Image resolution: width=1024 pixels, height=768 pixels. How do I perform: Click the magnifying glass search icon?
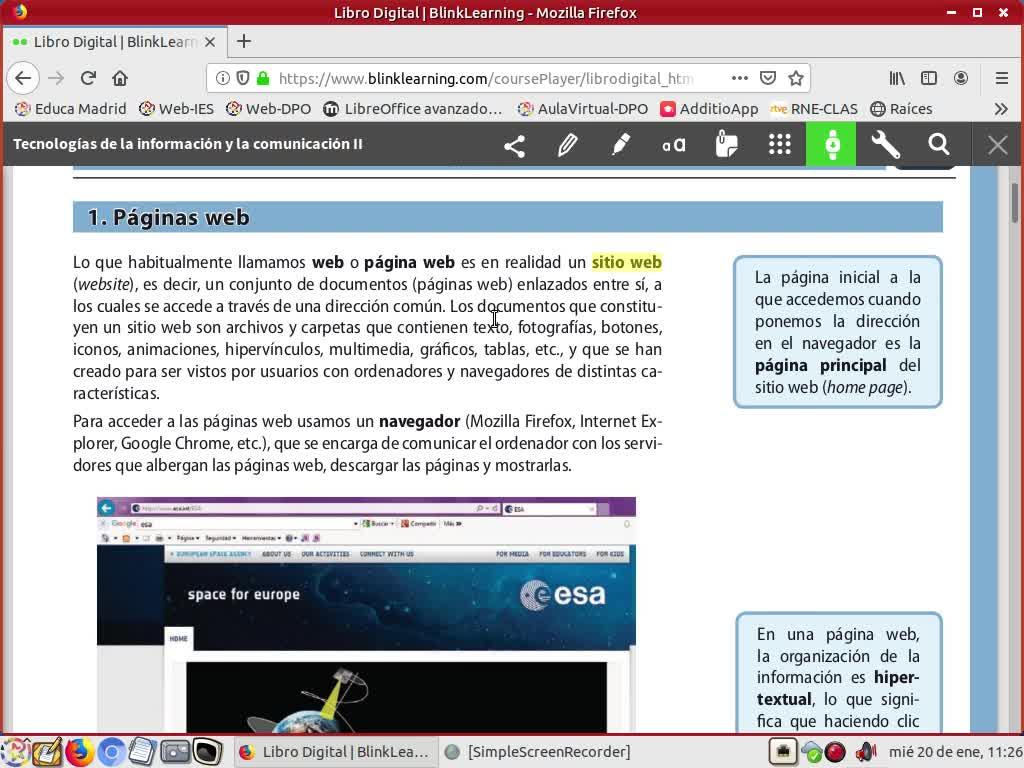938,145
